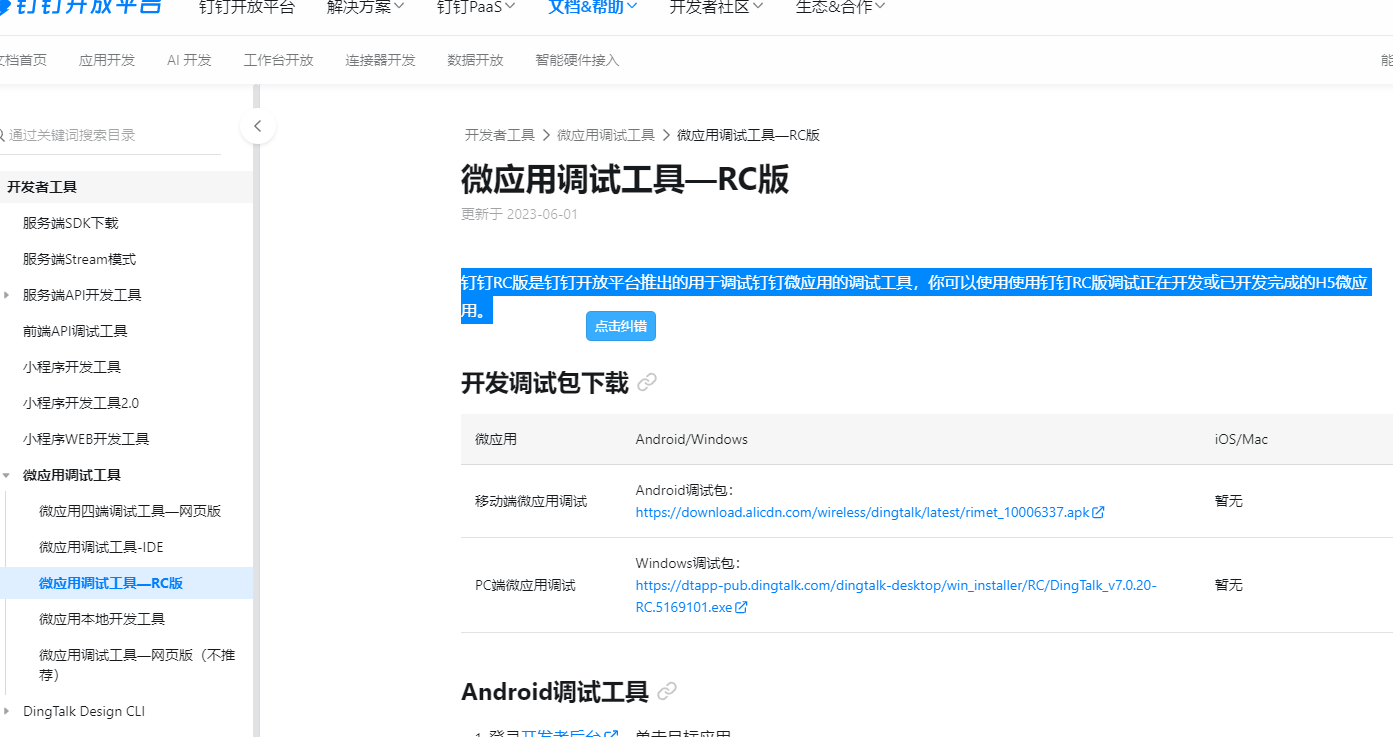Click the 点击纠错 button
Image resolution: width=1393 pixels, height=737 pixels.
coord(621,326)
